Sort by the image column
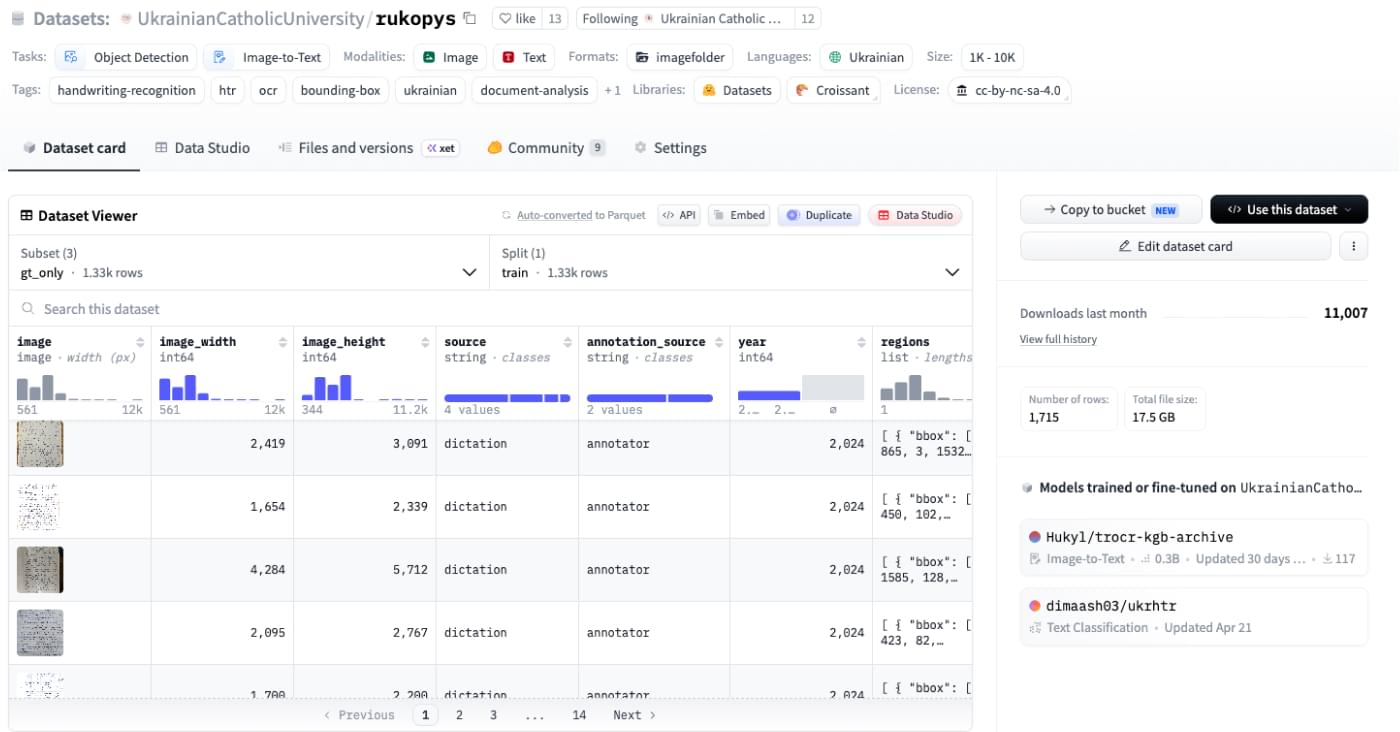The width and height of the screenshot is (1400, 732). [139, 342]
